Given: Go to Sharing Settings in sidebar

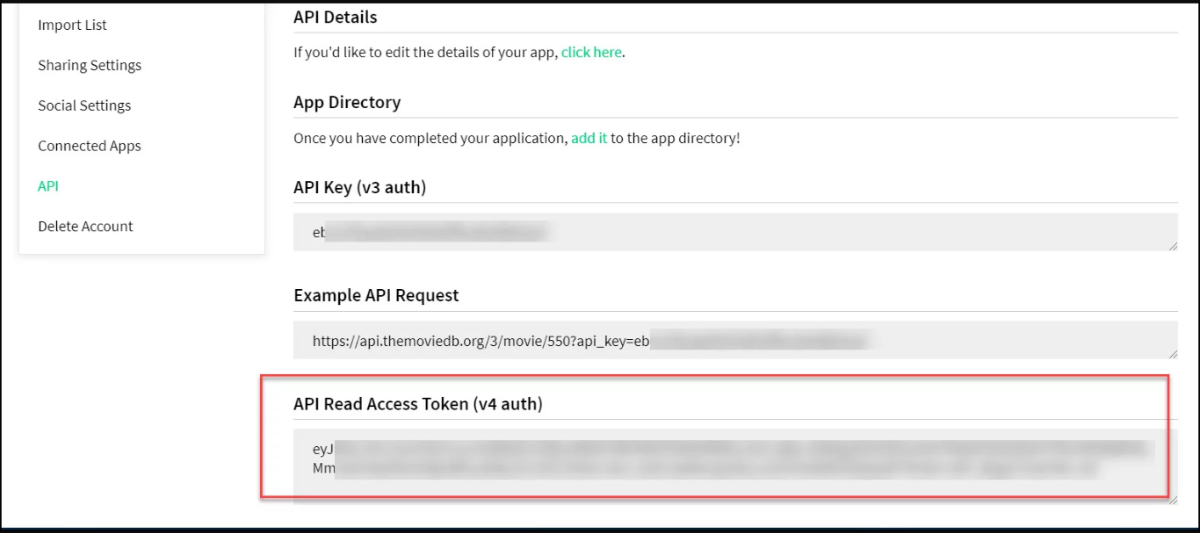Looking at the screenshot, I should pos(89,65).
